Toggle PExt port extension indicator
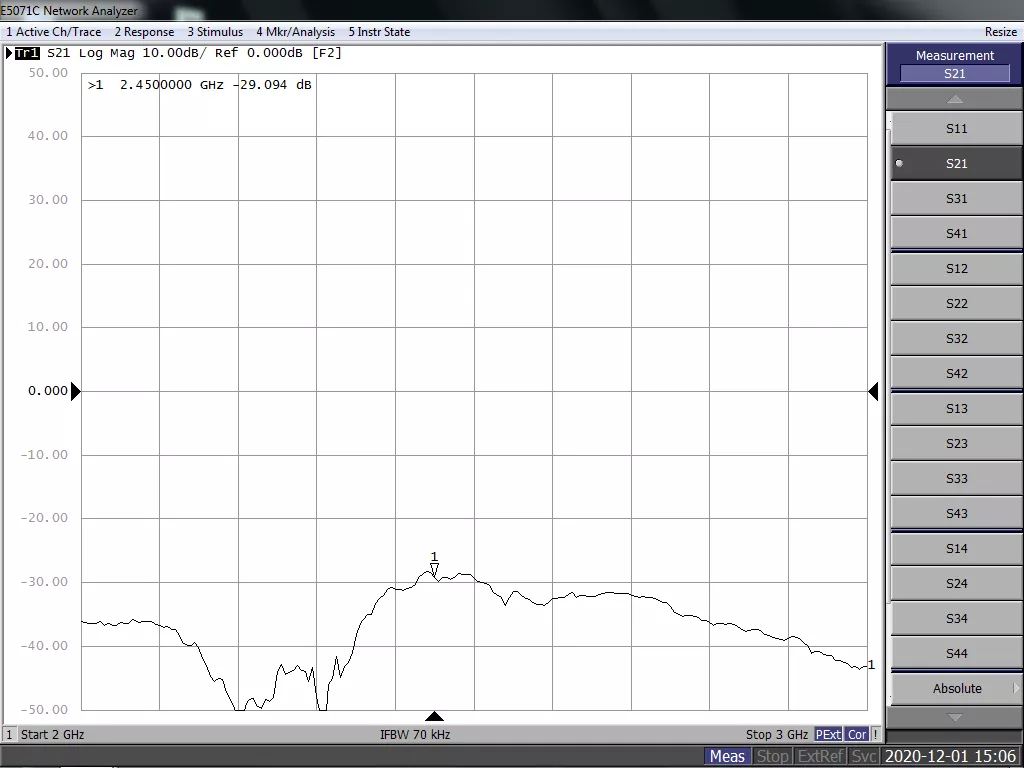The height and width of the screenshot is (768, 1024). (x=828, y=734)
